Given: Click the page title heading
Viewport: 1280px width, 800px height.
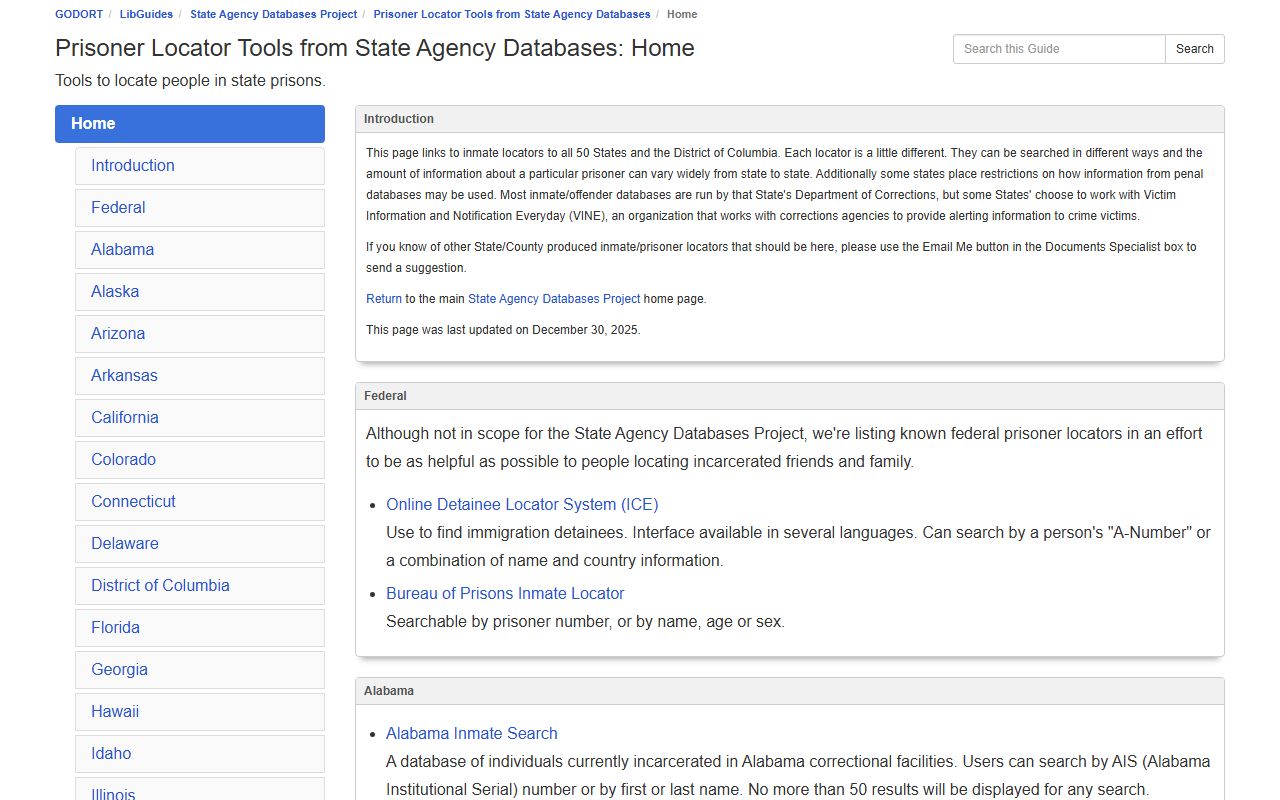Looking at the screenshot, I should coord(375,48).
